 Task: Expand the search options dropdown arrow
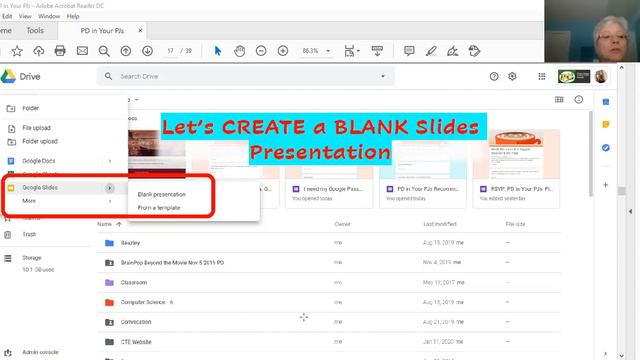tap(383, 76)
